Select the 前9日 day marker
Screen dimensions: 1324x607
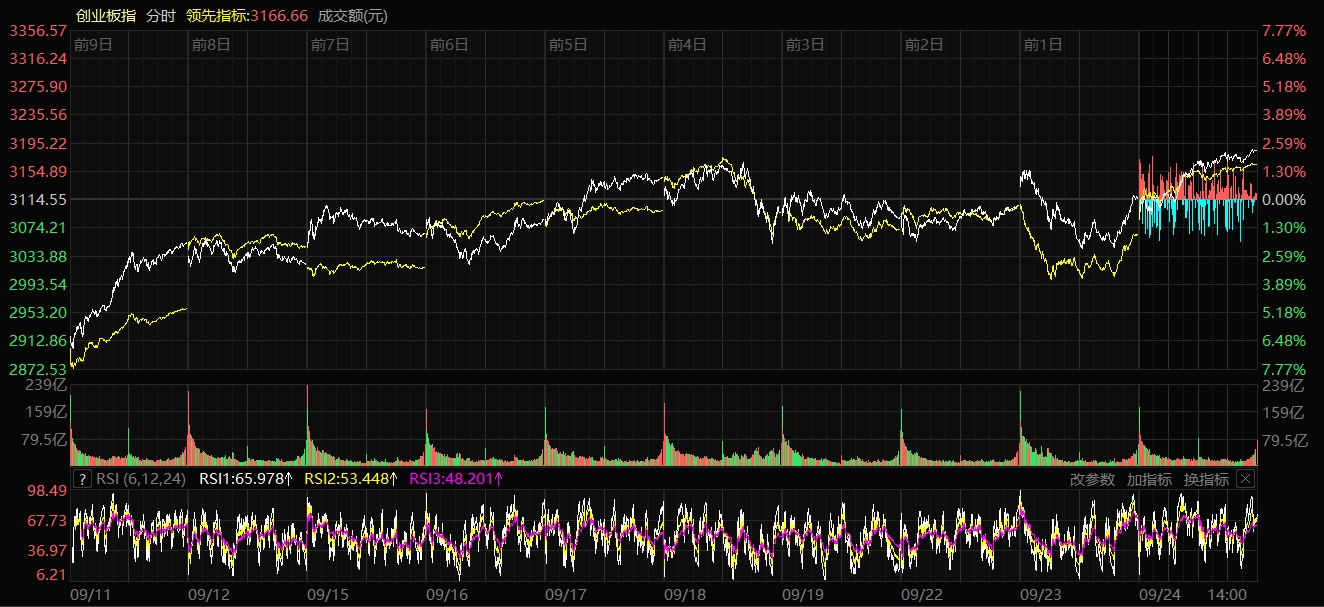point(93,44)
